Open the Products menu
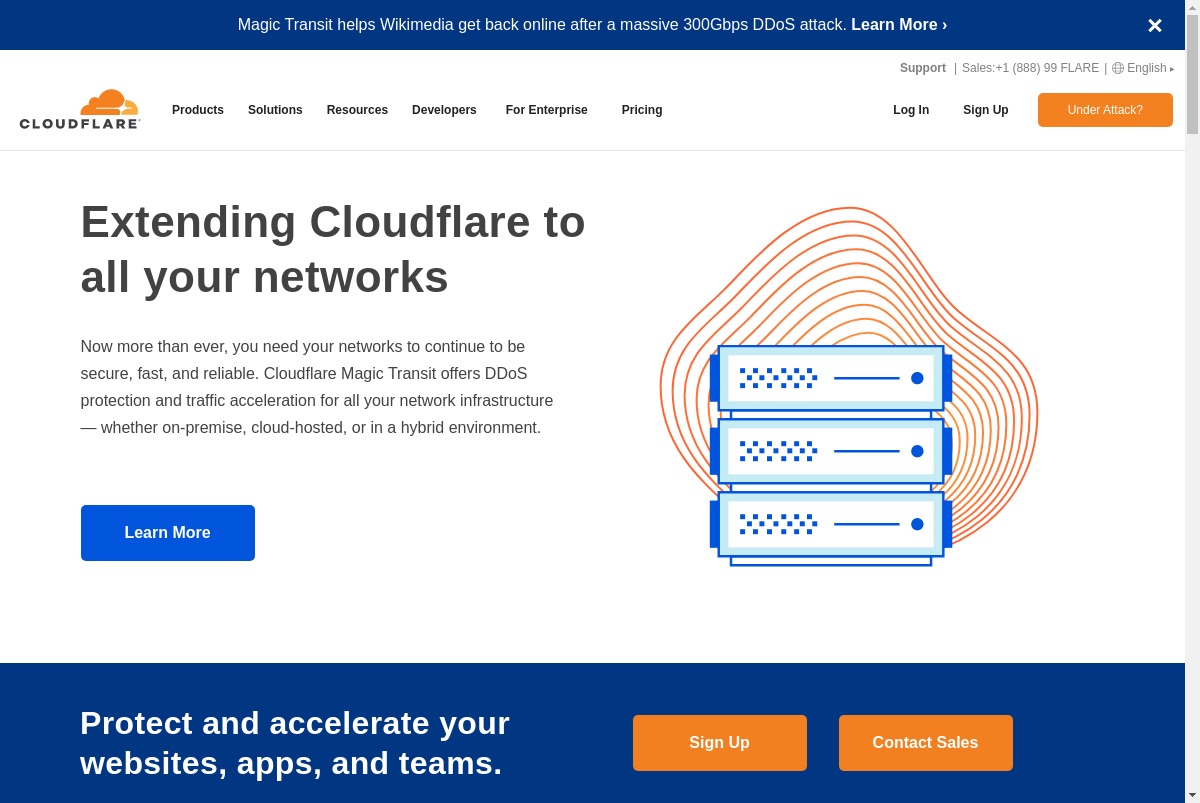The image size is (1200, 803). [198, 110]
